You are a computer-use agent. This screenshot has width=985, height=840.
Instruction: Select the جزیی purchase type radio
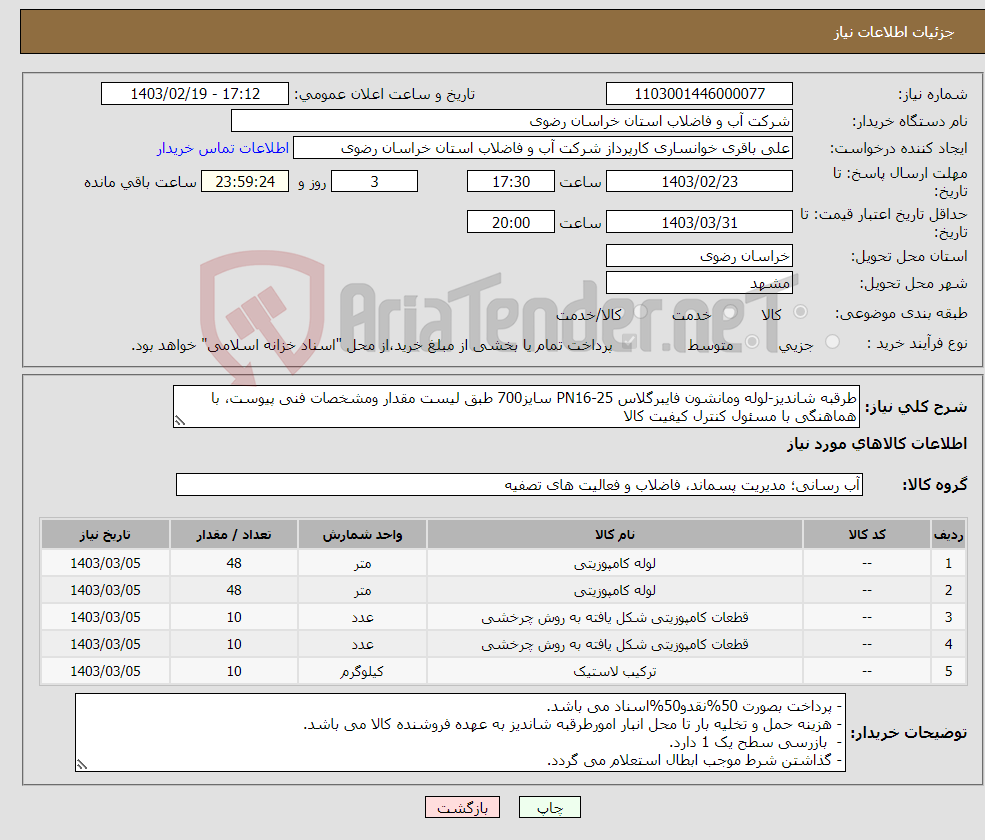pos(832,342)
